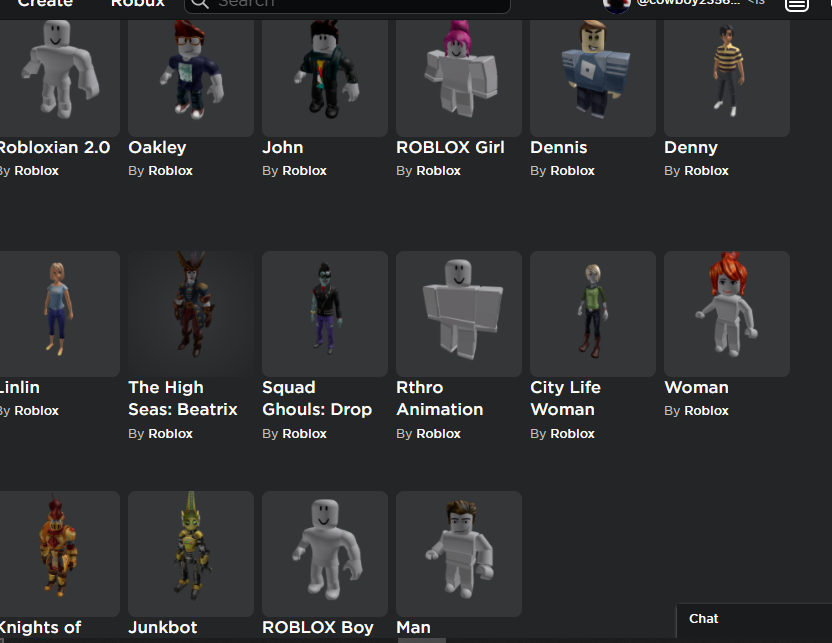Screen dimensions: 832x643
Task: Click the Dennis title text
Action: click(x=559, y=147)
